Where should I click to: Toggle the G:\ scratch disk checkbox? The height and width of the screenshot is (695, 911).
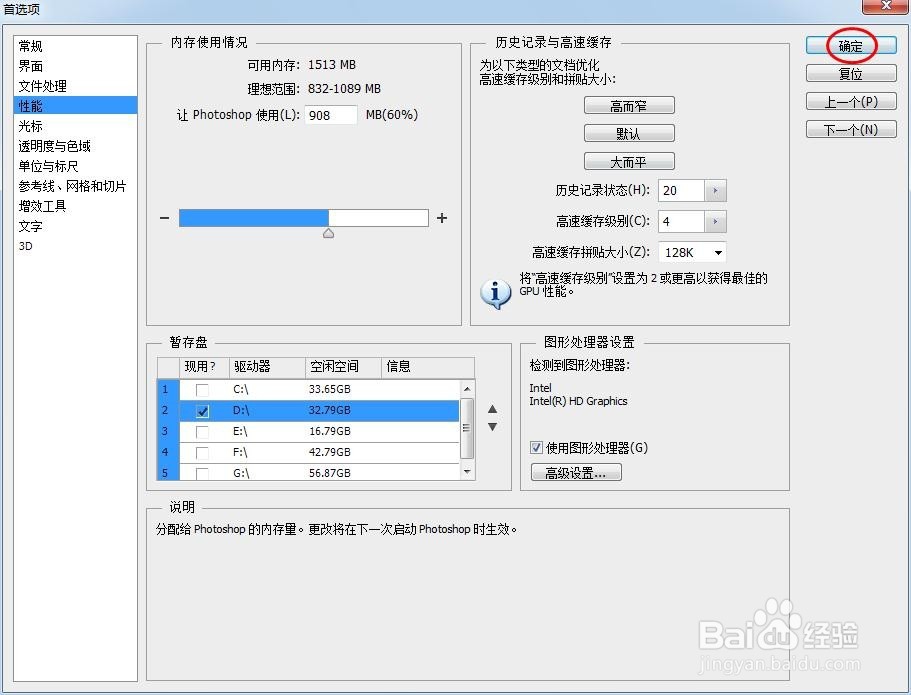coord(202,473)
